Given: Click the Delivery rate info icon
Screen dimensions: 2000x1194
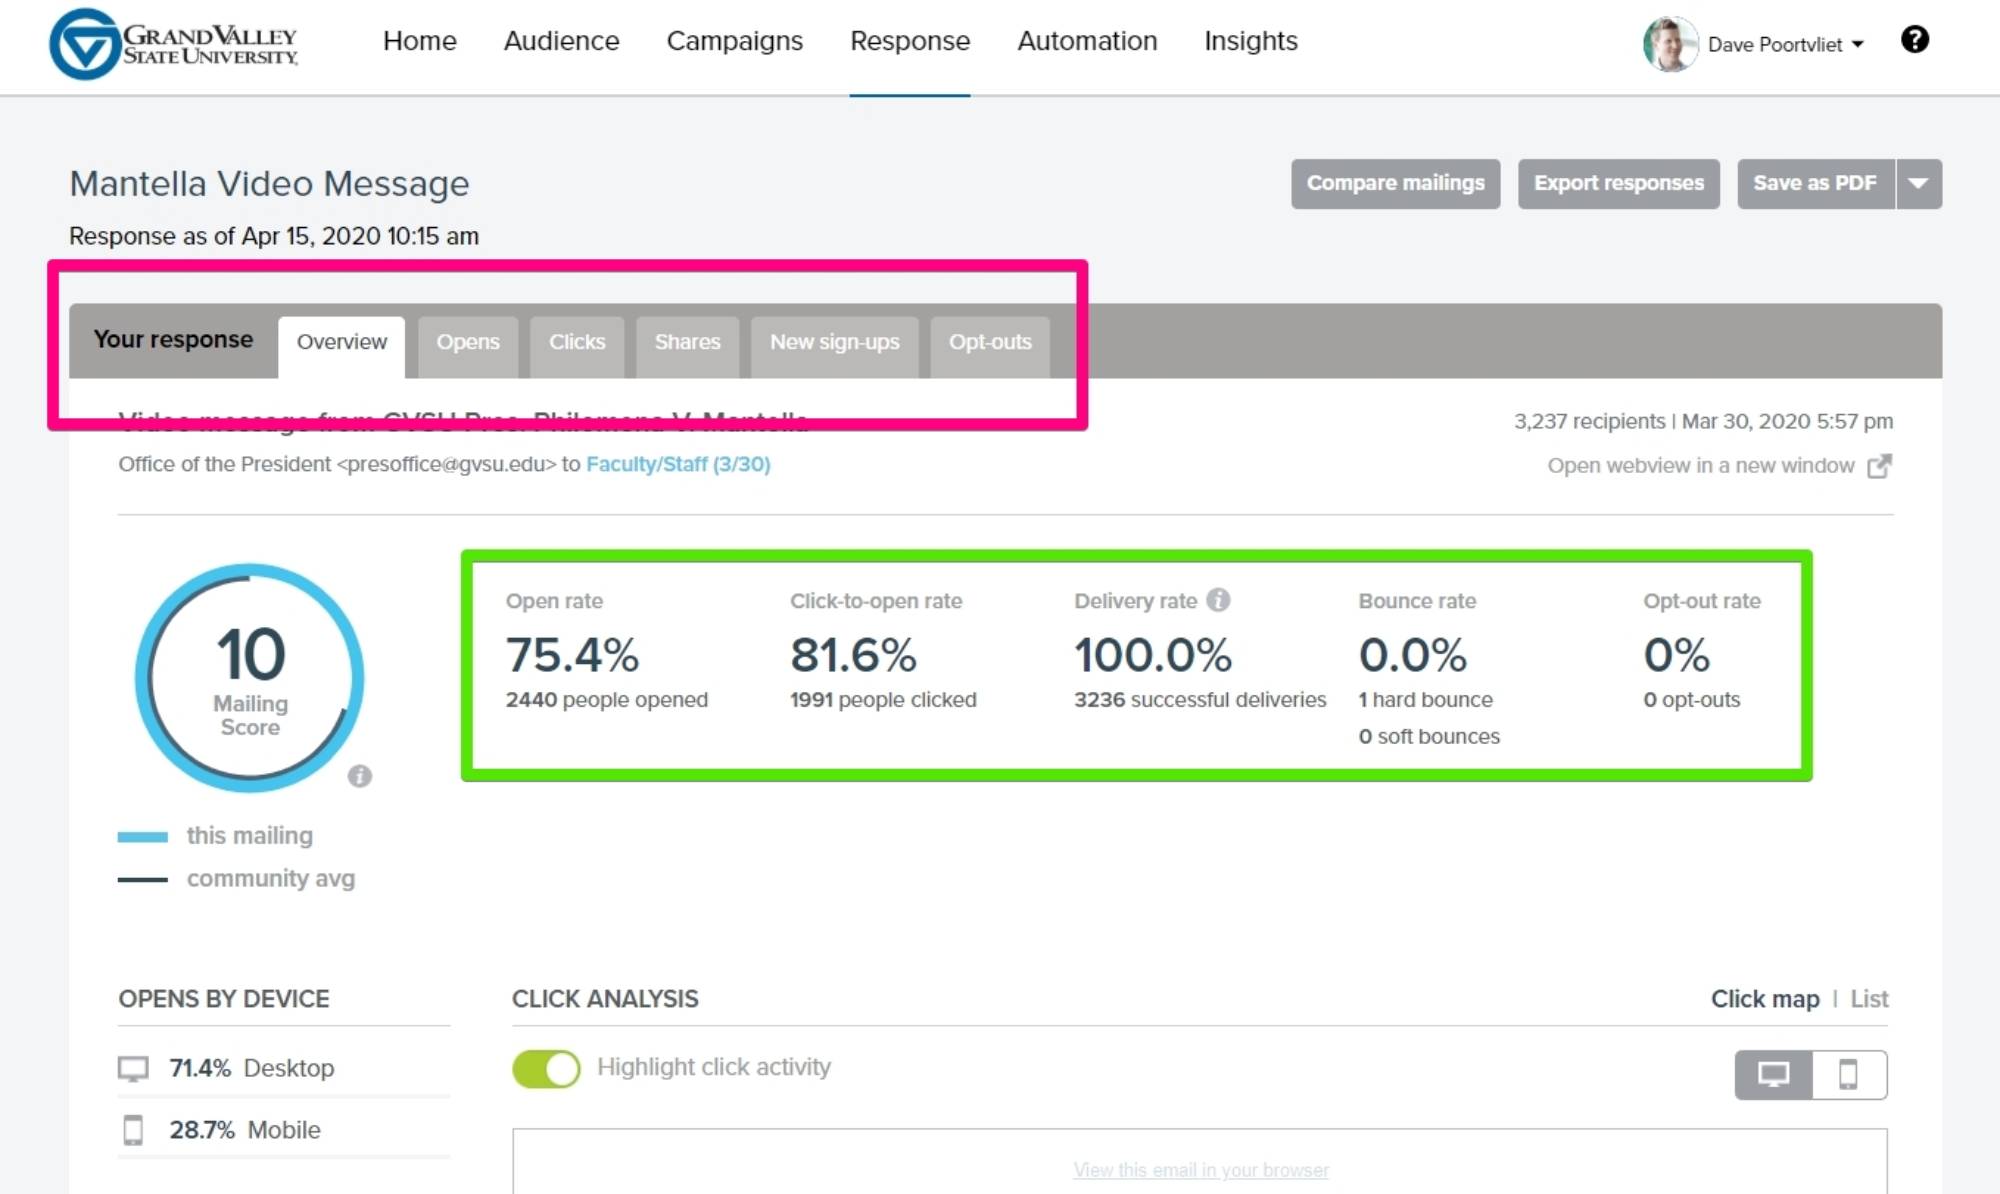Looking at the screenshot, I should (1218, 600).
